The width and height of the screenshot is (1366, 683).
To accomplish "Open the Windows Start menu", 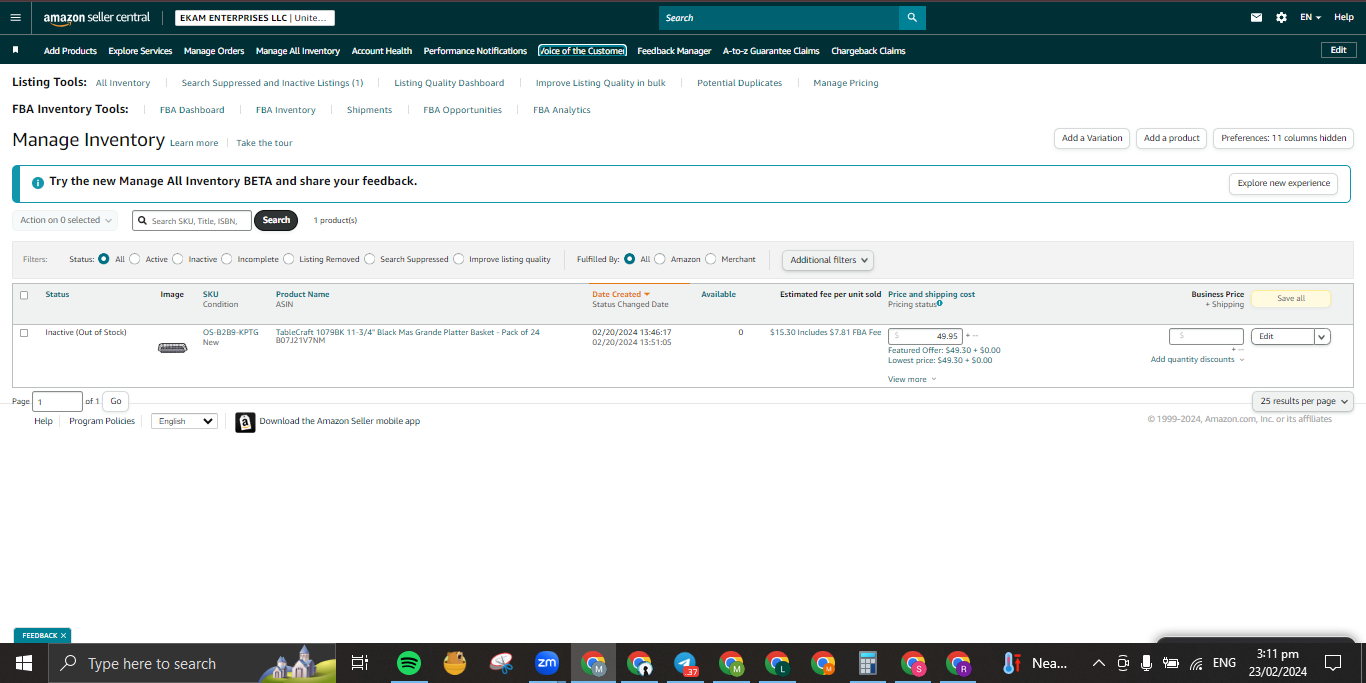I will point(24,663).
